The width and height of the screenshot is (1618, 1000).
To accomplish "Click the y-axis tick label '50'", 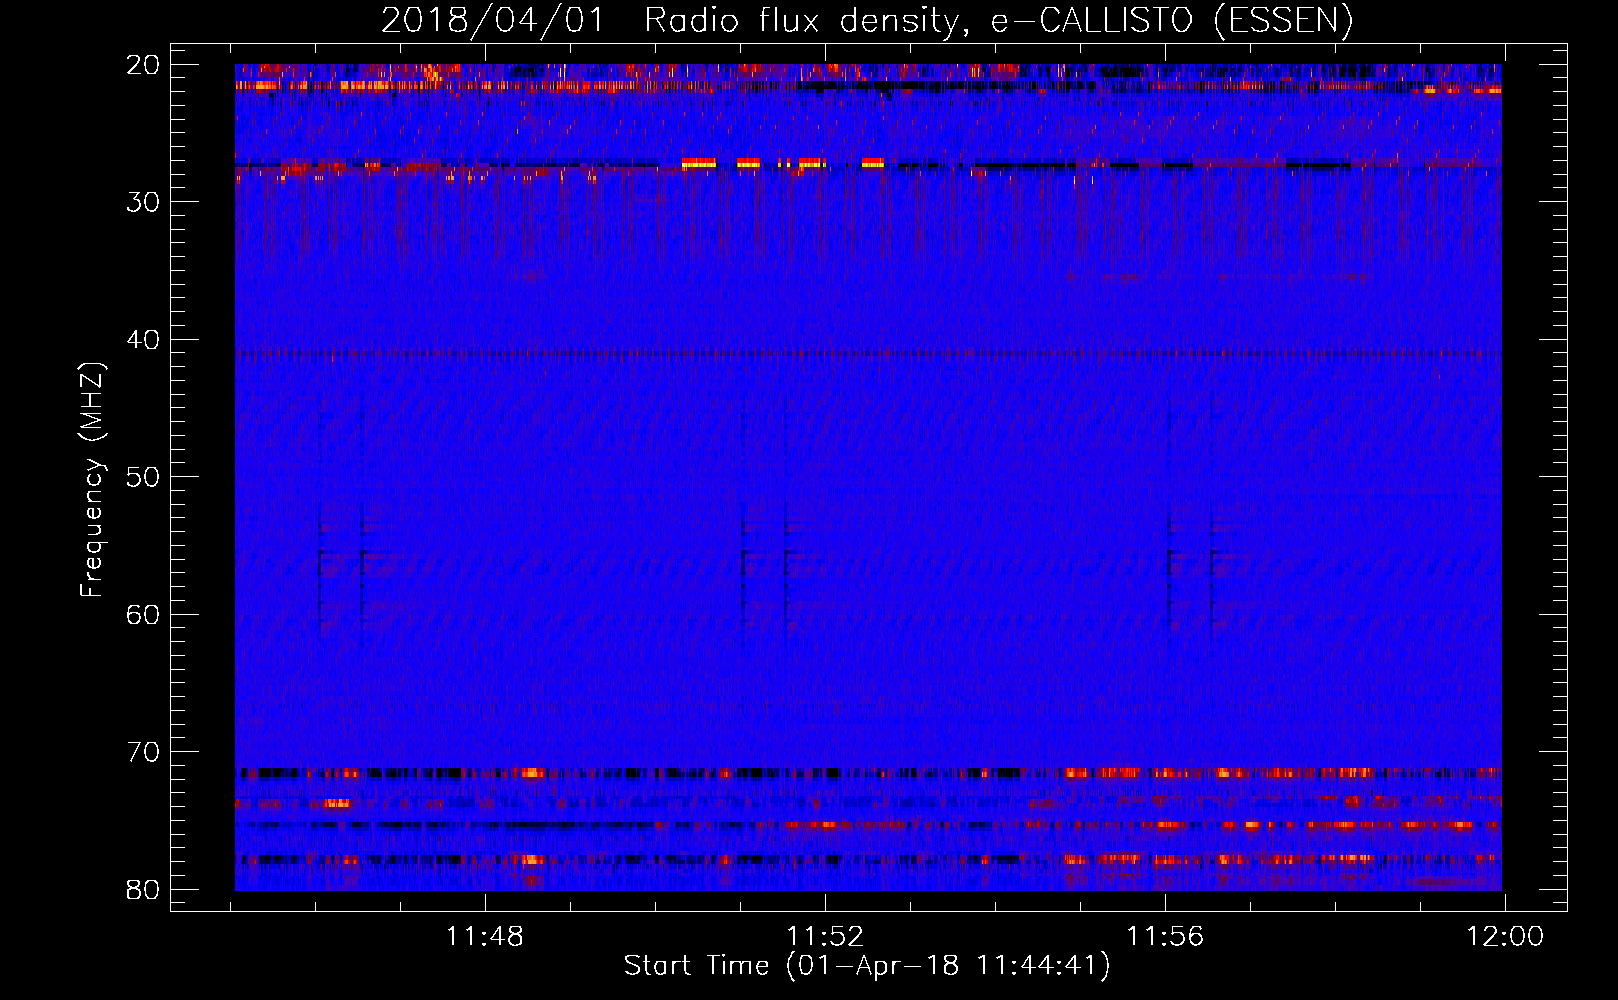I will click(144, 477).
